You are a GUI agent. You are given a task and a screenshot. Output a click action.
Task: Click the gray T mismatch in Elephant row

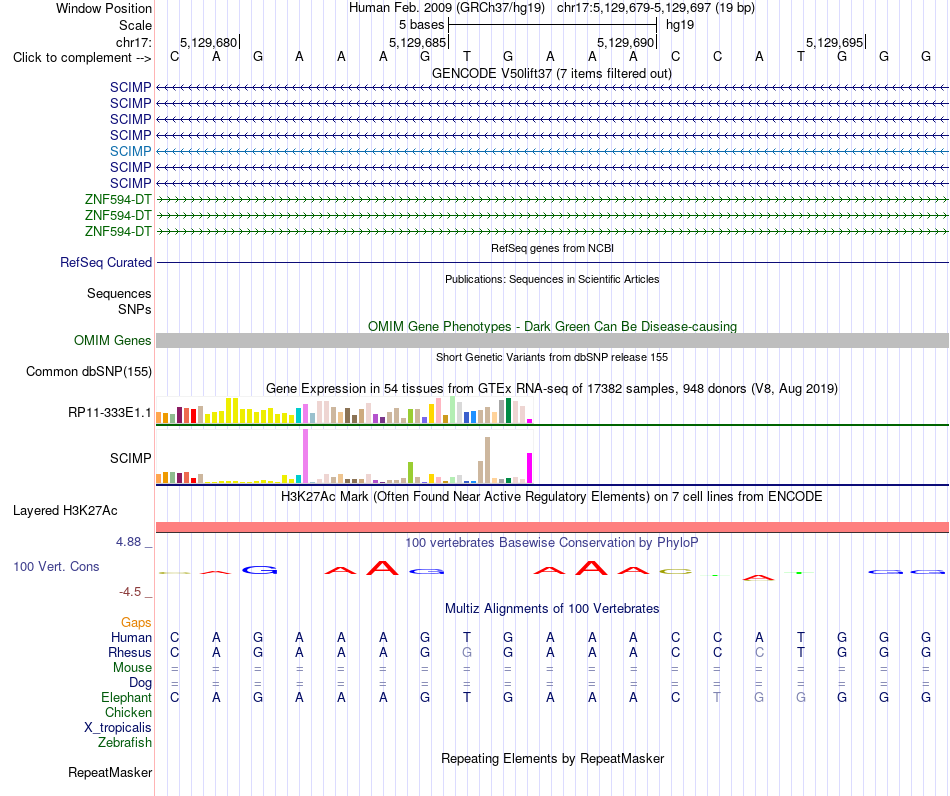tap(717, 697)
